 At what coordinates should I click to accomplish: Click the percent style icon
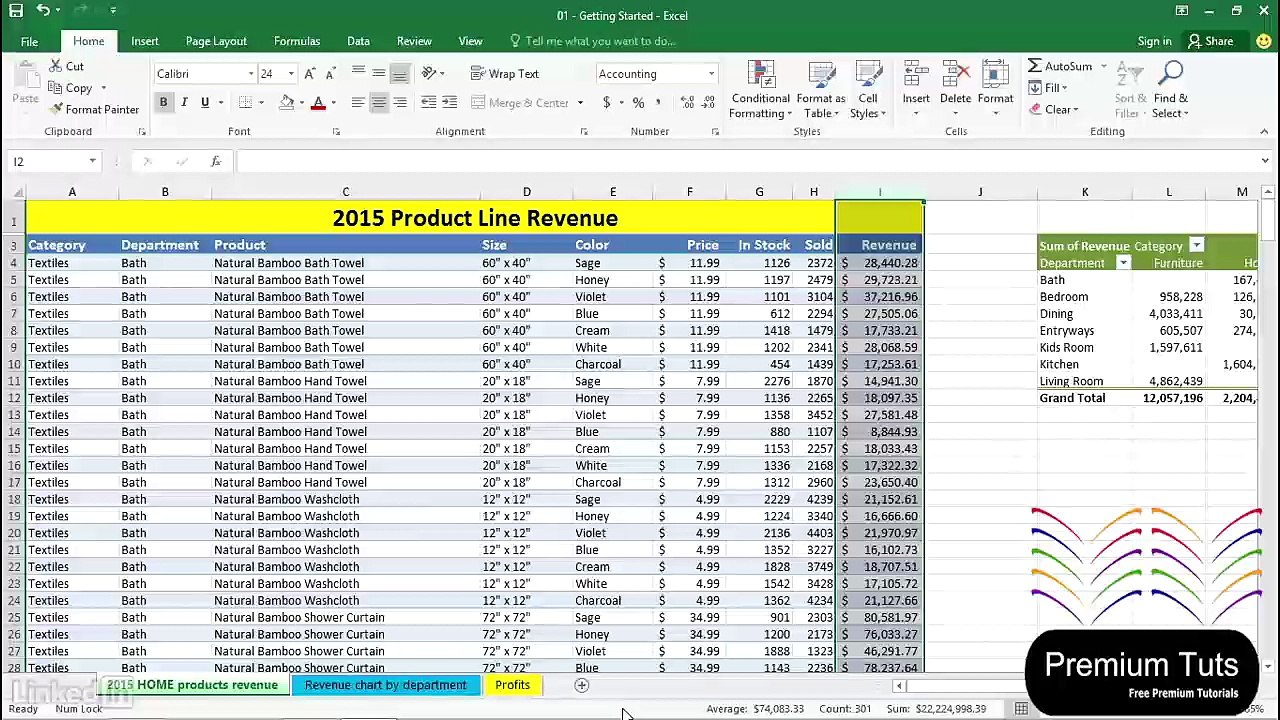tap(638, 102)
